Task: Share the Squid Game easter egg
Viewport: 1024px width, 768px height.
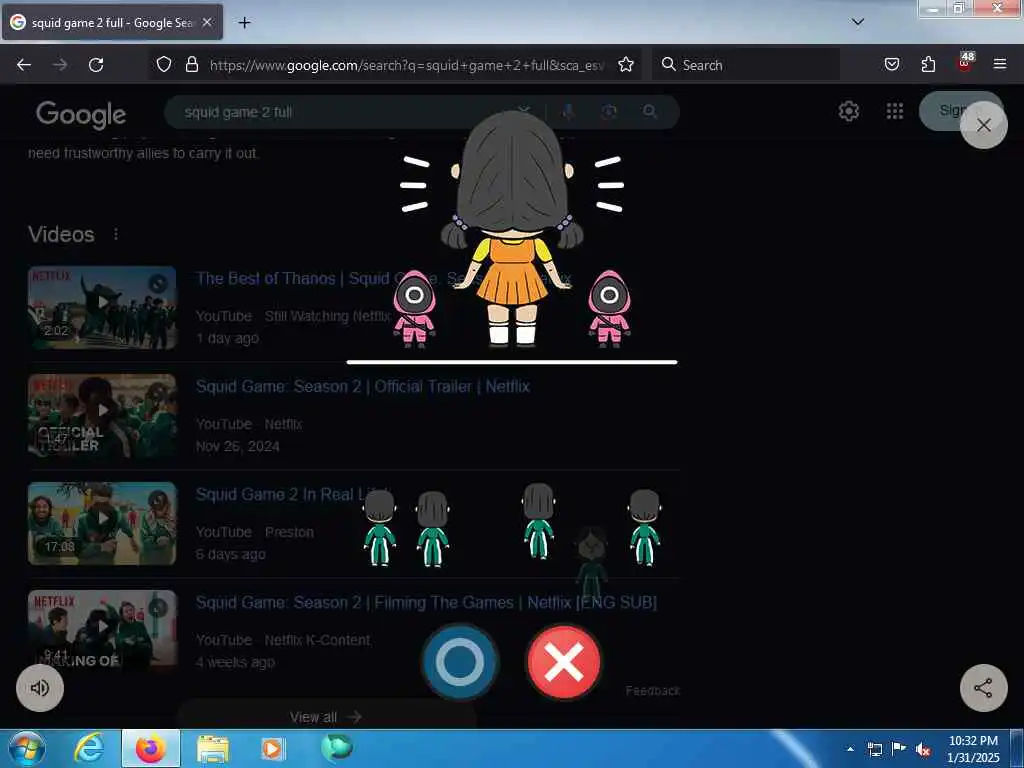Action: 984,688
